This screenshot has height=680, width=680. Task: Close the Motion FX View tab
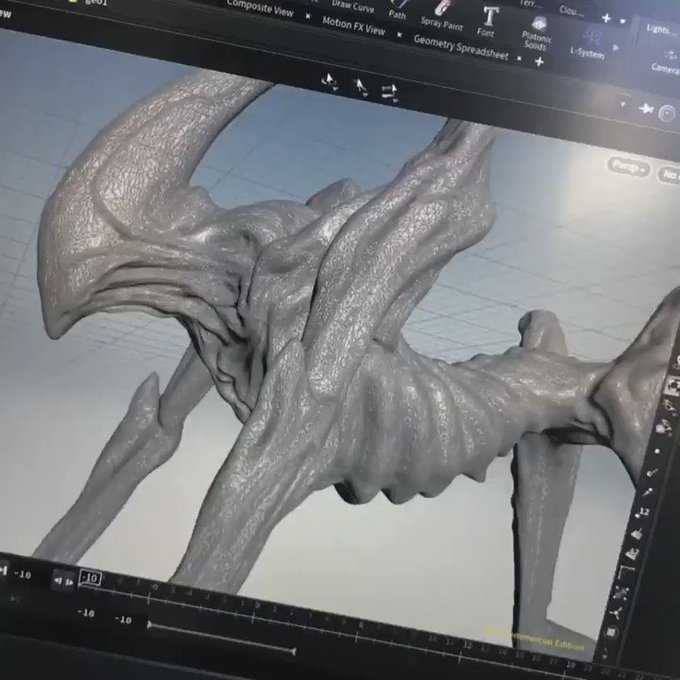[399, 34]
